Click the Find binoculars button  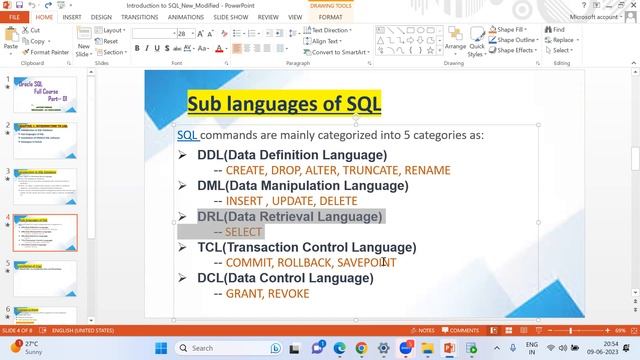(x=555, y=29)
